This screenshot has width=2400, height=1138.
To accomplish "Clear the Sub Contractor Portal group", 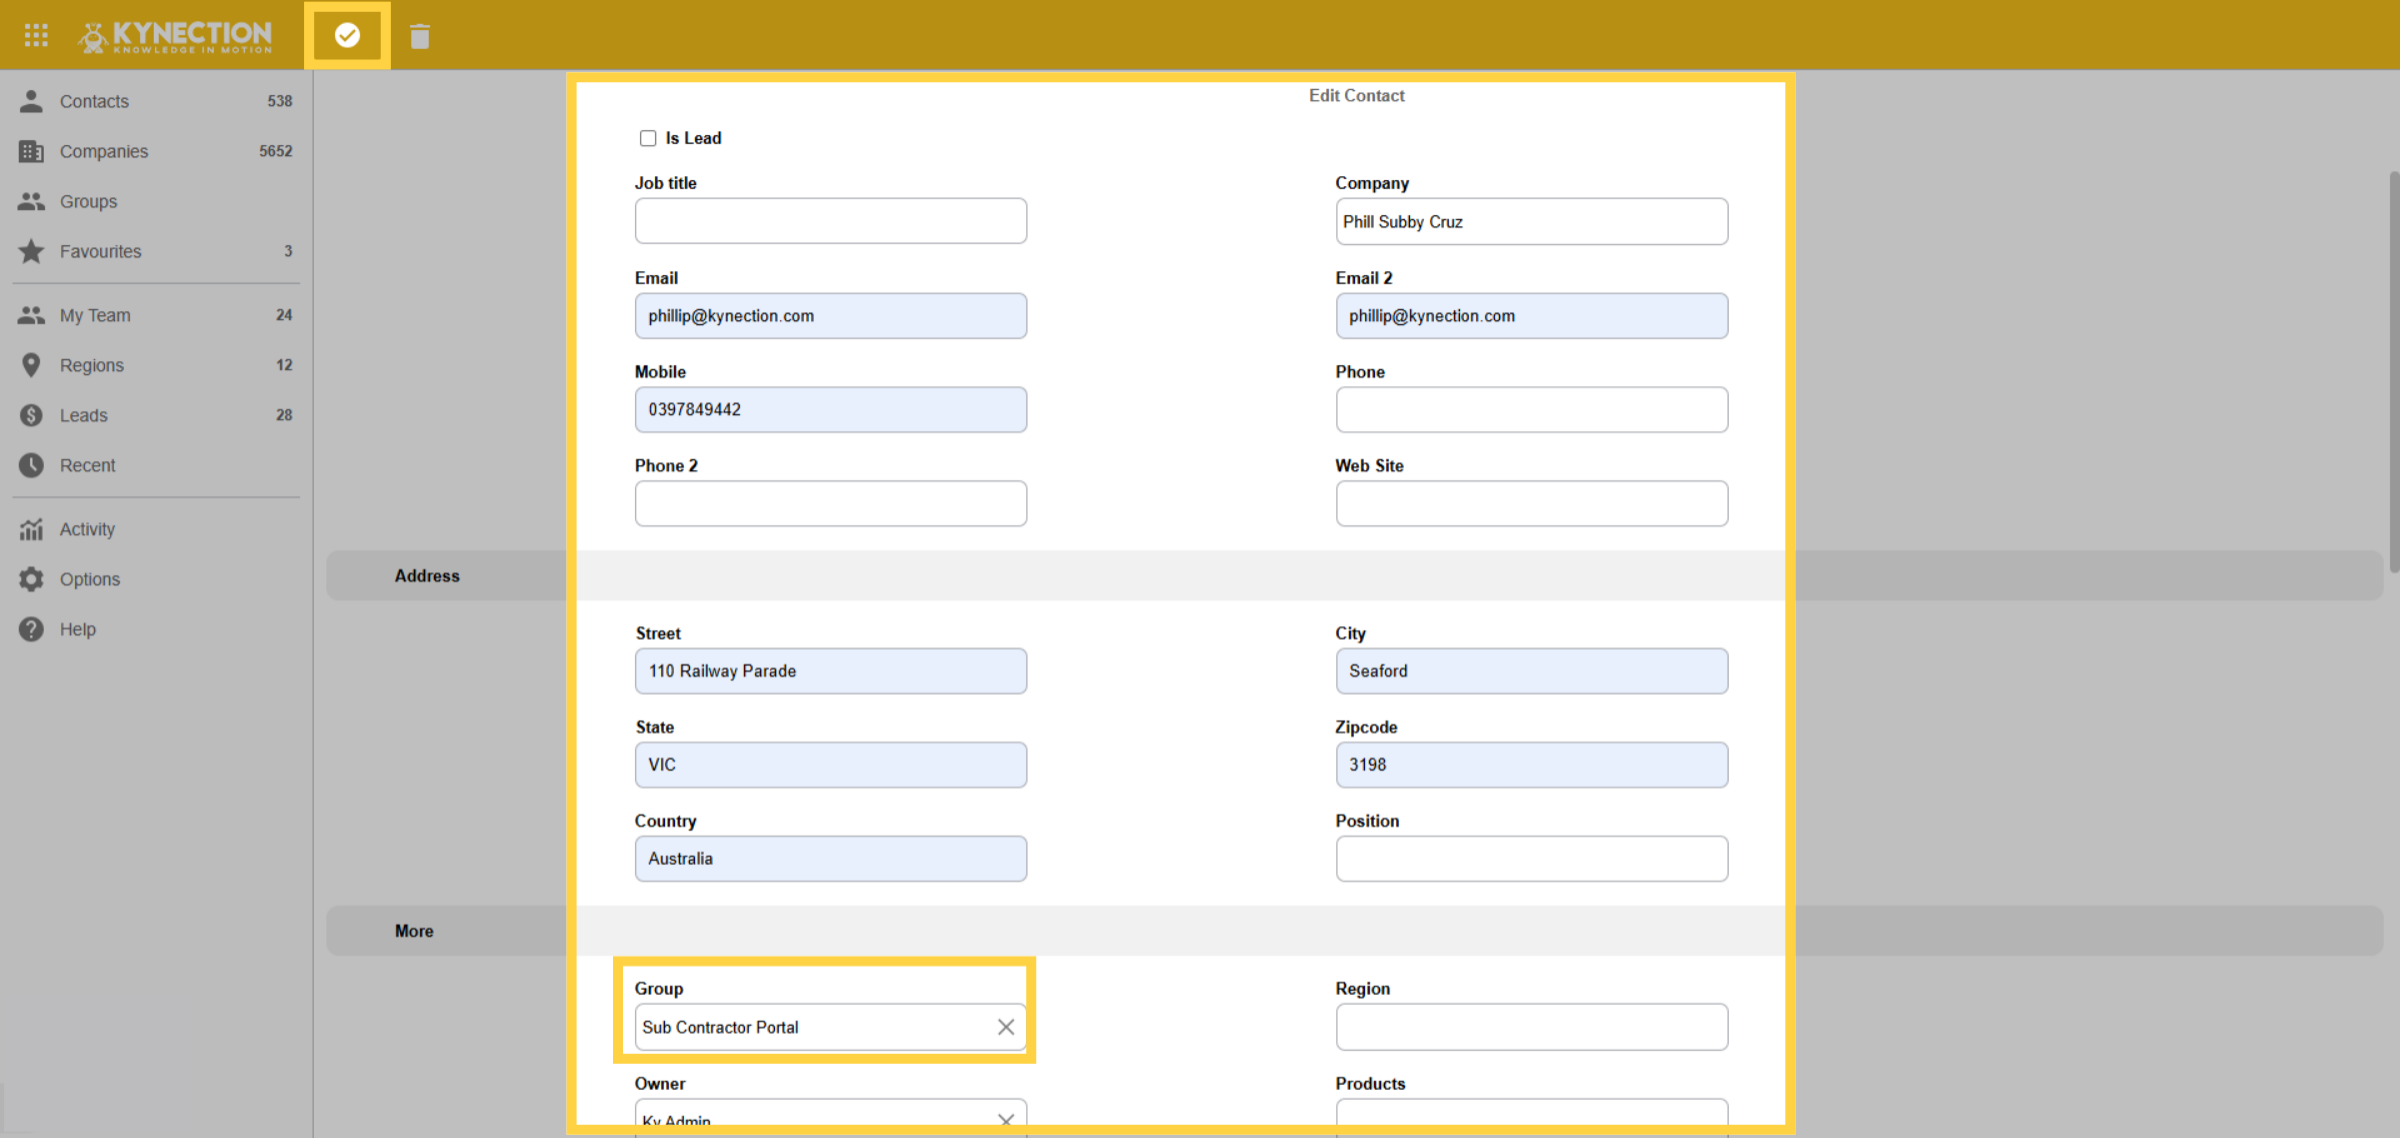I will (x=1006, y=1027).
